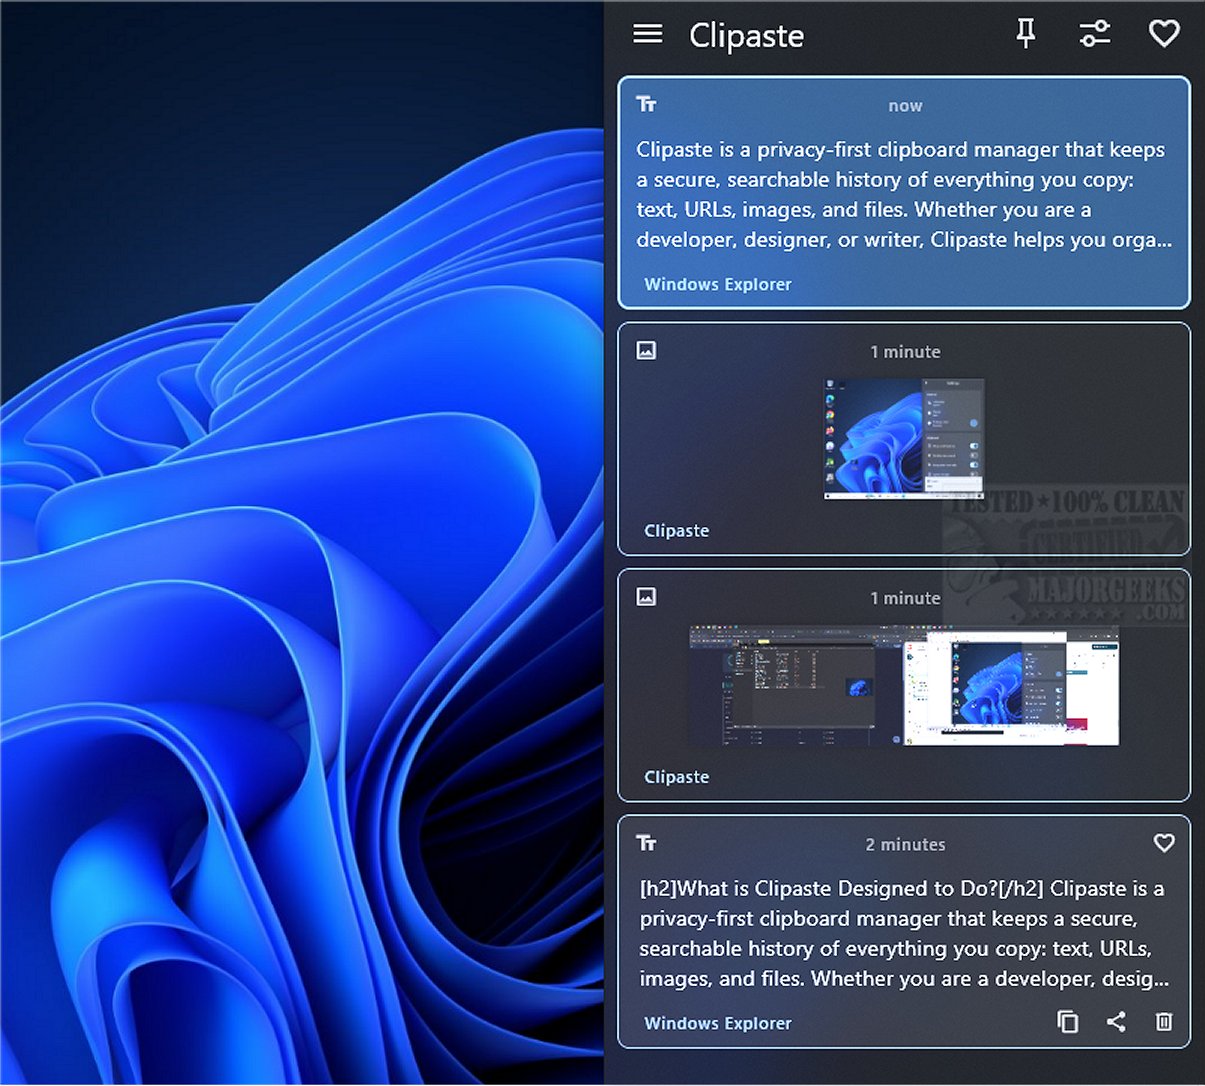Click the 'Windows Explorer' source label on 'now' entry

[718, 284]
